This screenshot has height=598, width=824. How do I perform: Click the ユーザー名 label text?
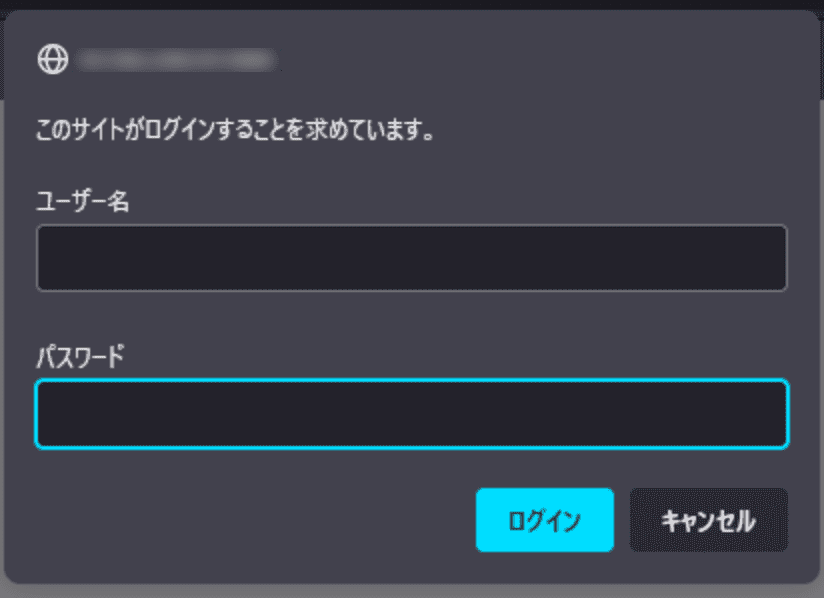point(84,202)
